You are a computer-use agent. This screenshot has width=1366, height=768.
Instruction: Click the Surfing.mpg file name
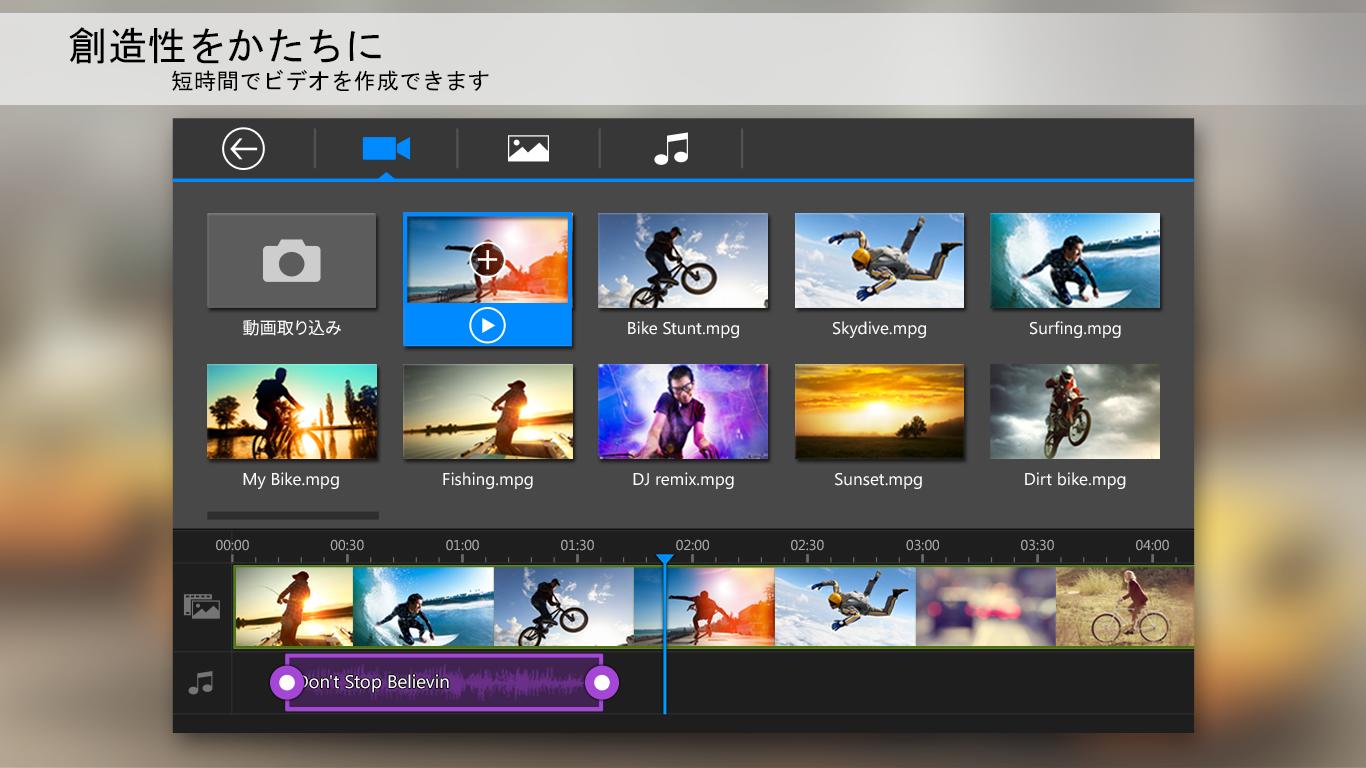coord(1075,329)
